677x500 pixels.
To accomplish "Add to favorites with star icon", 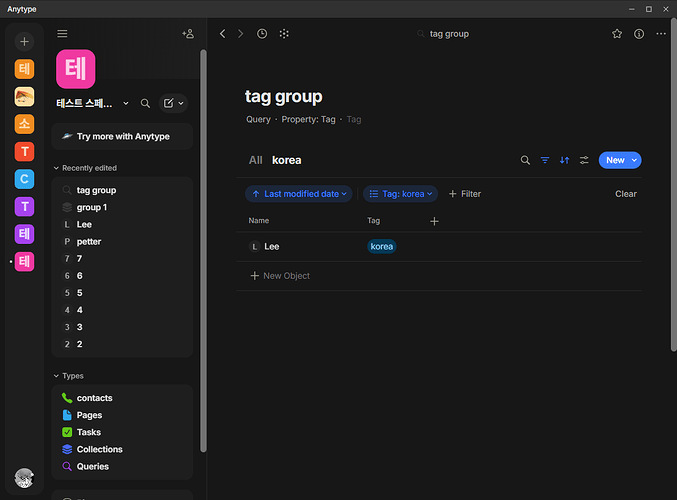I will pyautogui.click(x=617, y=34).
